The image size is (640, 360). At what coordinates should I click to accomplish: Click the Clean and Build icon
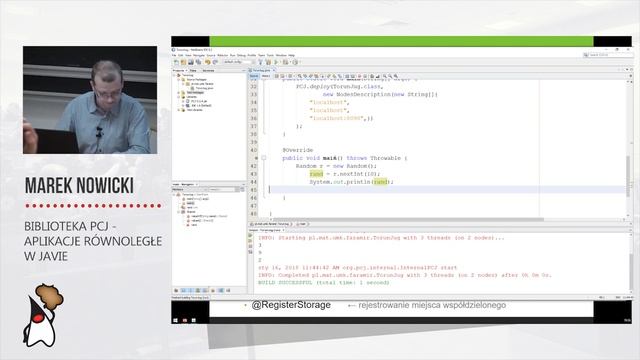tap(269, 62)
